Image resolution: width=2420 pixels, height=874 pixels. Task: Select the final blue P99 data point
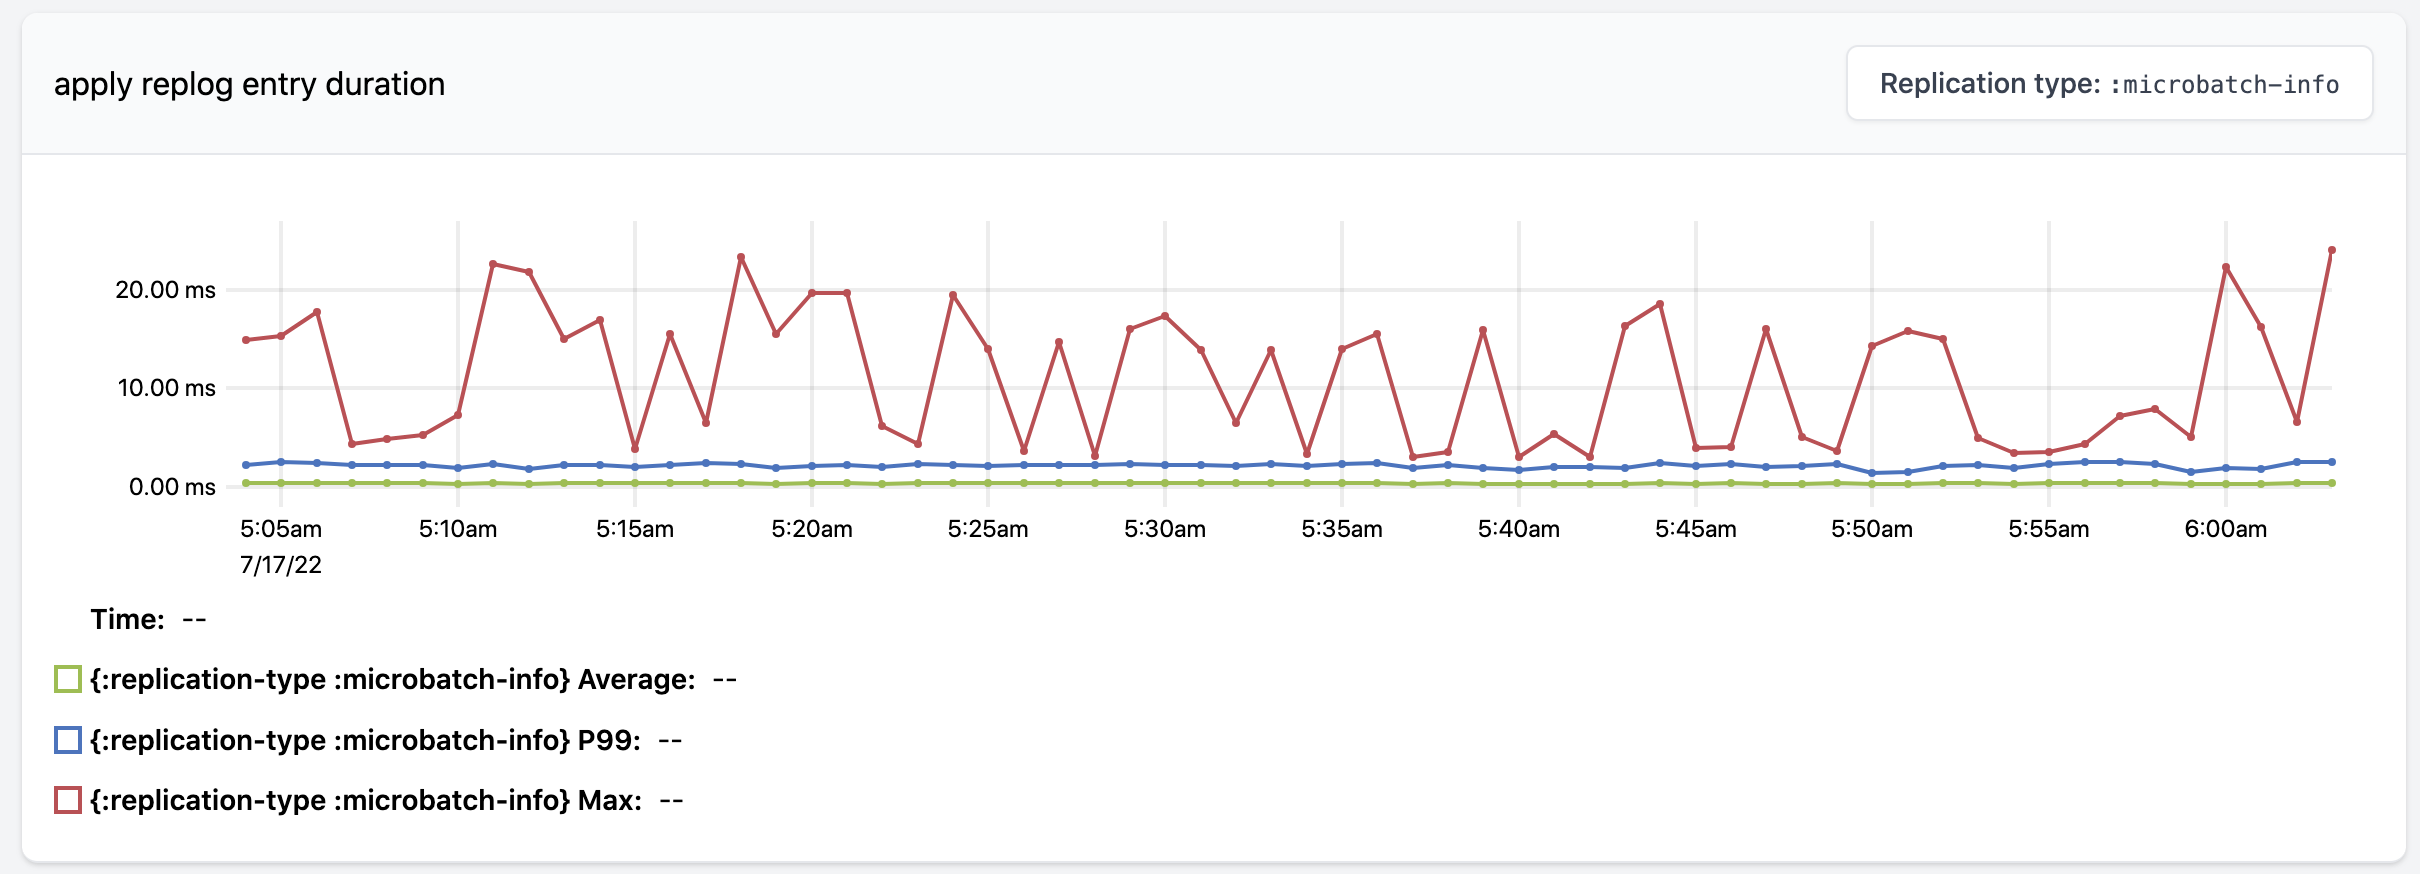2332,462
